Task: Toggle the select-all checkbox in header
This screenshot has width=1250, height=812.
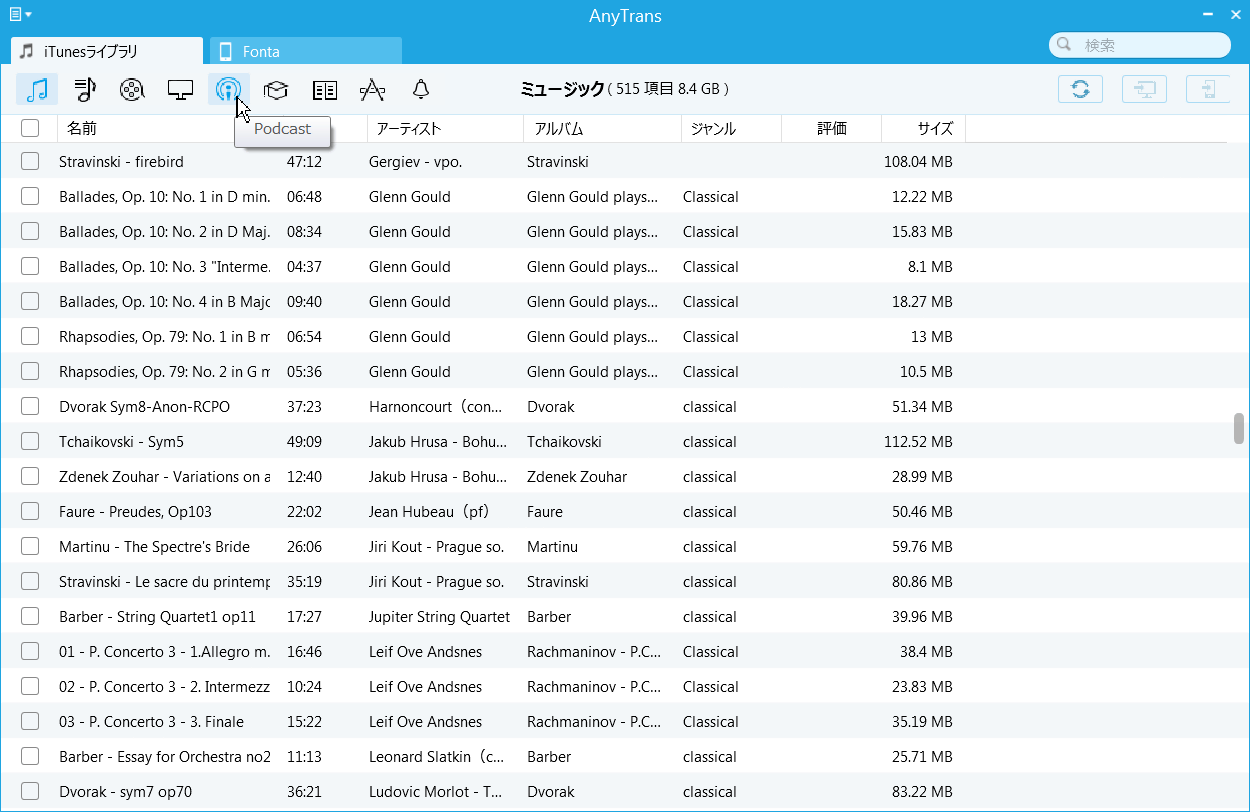Action: [x=30, y=128]
